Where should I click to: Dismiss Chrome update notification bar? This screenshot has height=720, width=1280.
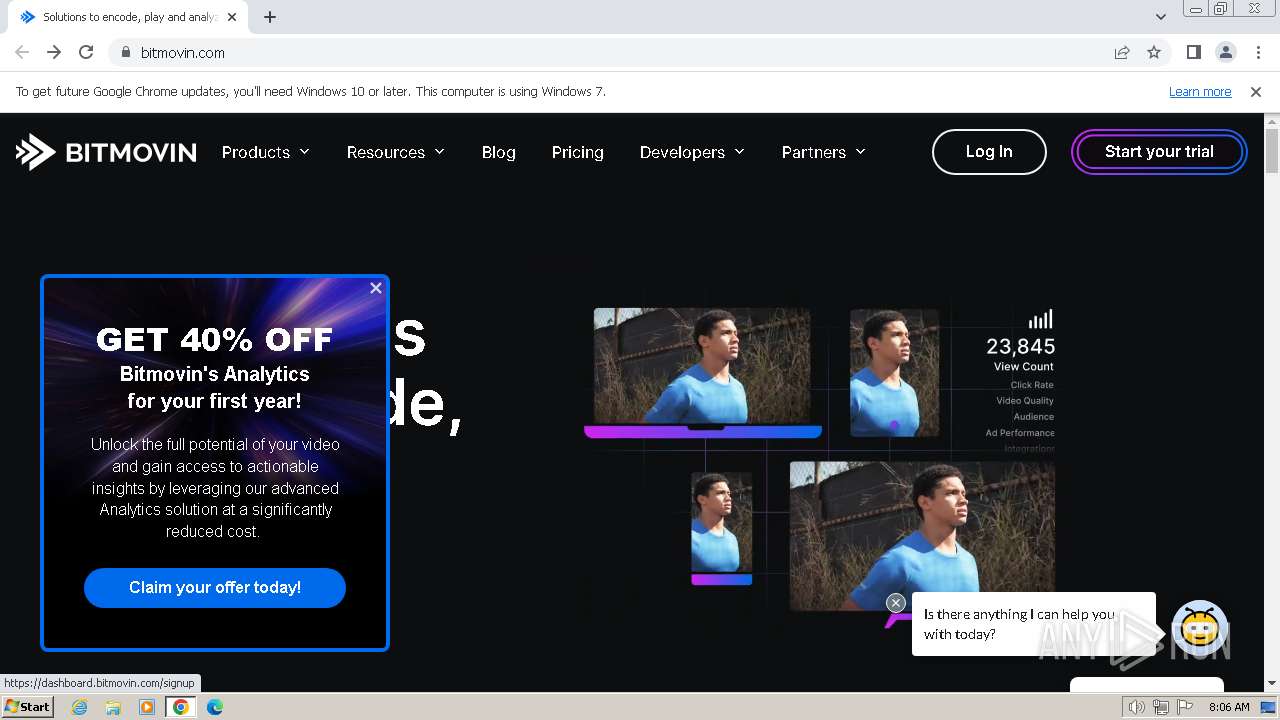tap(1256, 91)
